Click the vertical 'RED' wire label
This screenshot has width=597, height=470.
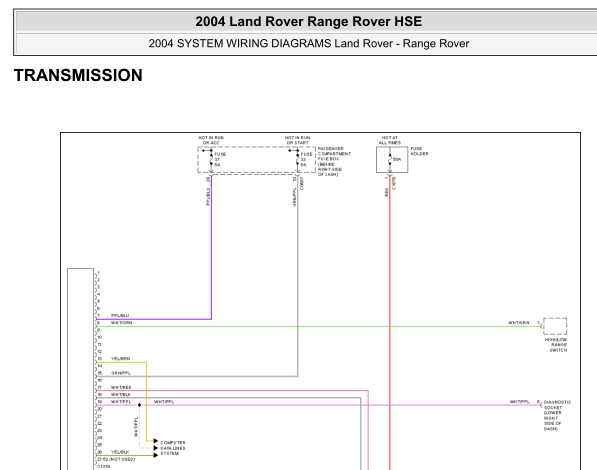click(386, 192)
